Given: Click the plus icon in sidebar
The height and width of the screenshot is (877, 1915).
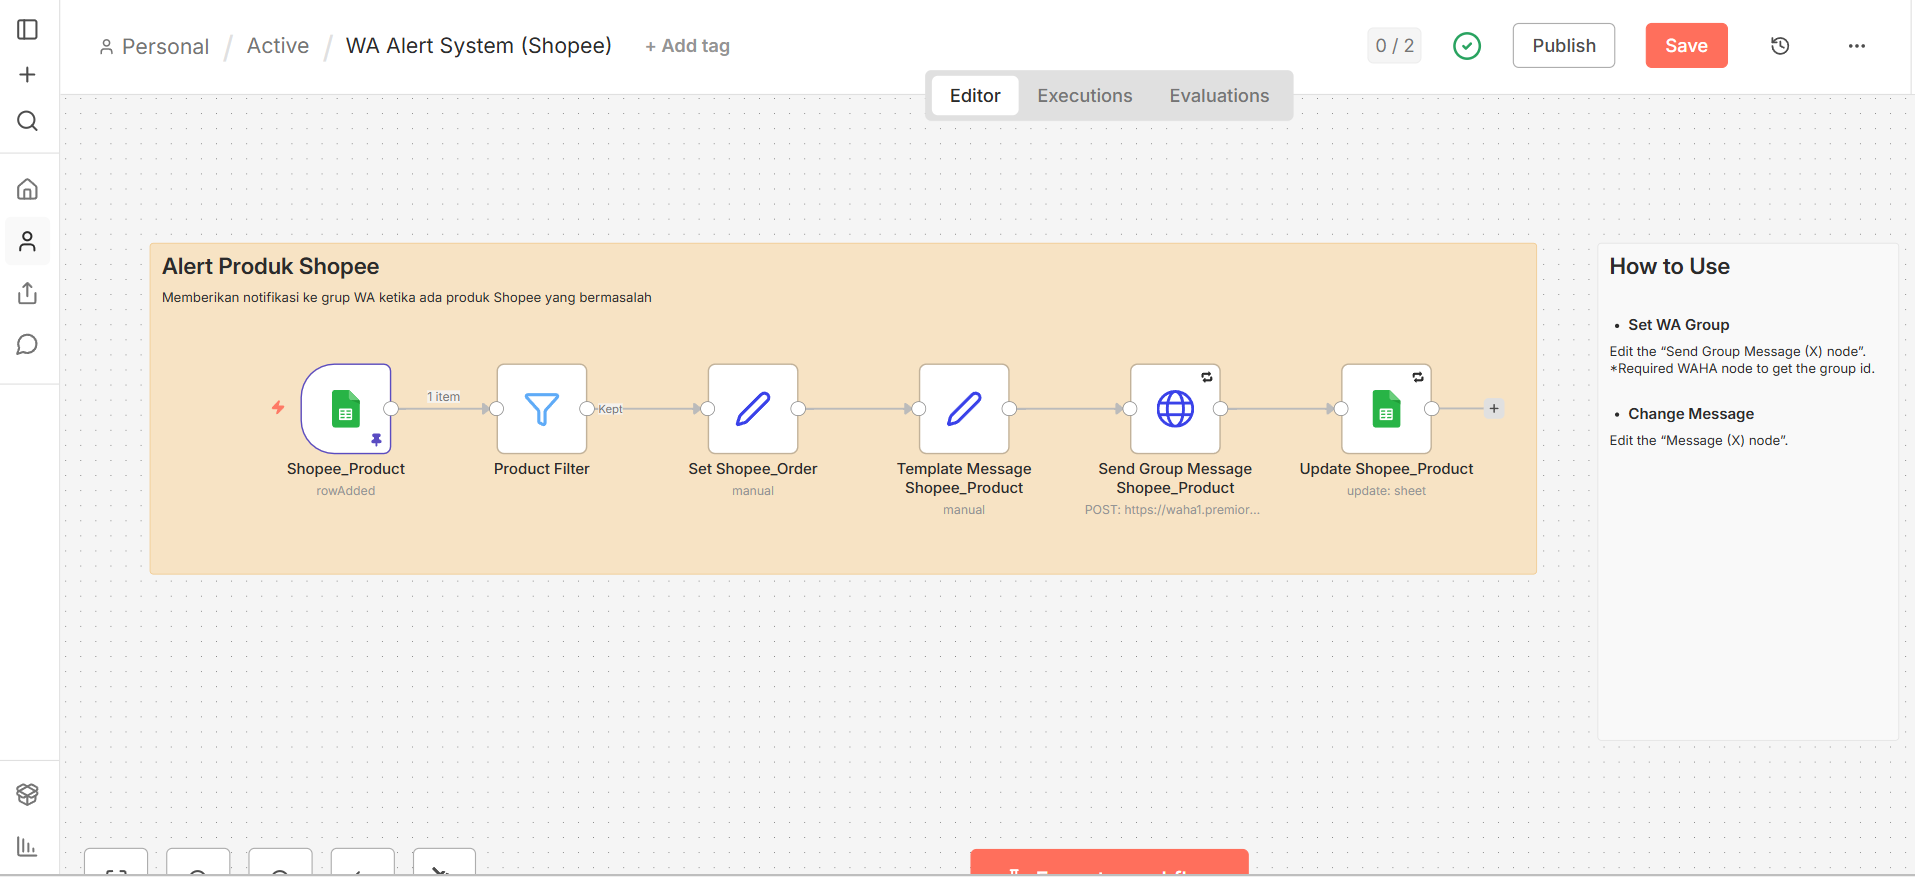Looking at the screenshot, I should click(28, 75).
